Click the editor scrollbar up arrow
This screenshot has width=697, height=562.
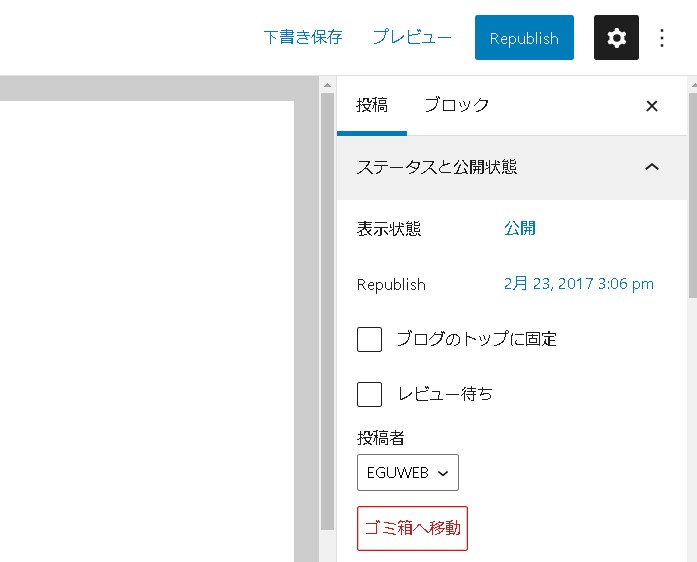click(x=327, y=87)
